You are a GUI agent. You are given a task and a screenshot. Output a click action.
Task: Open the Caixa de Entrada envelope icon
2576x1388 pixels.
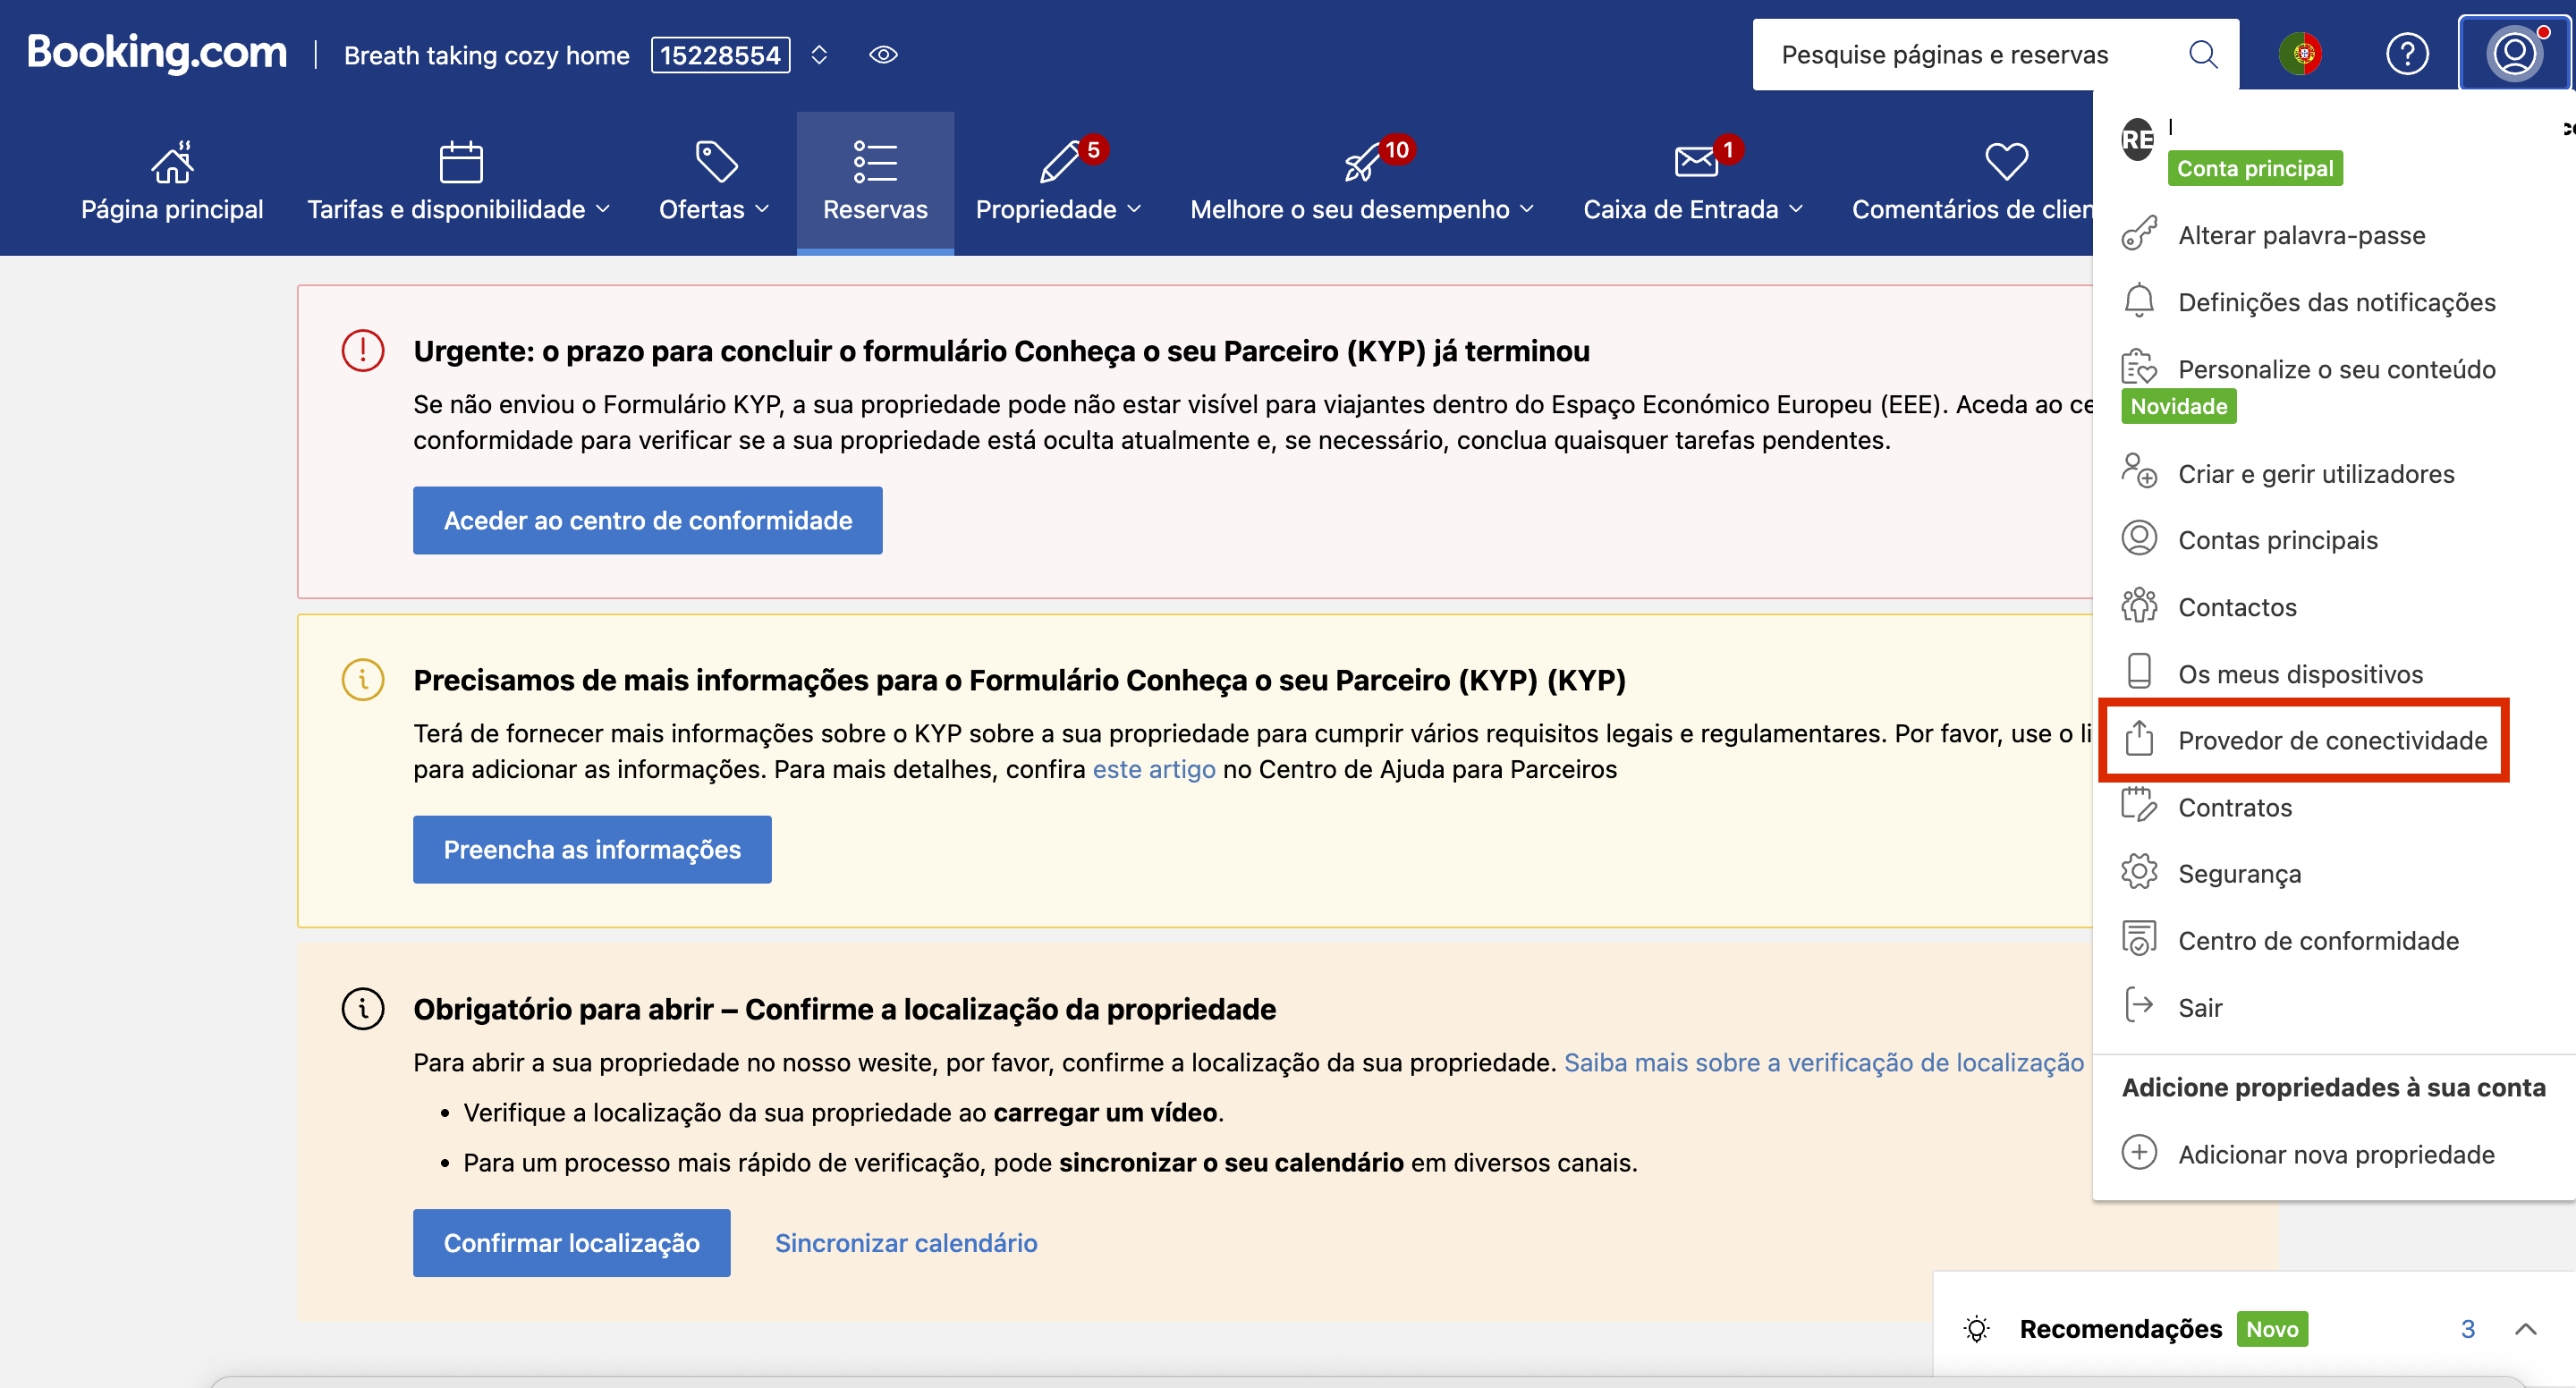point(1696,162)
